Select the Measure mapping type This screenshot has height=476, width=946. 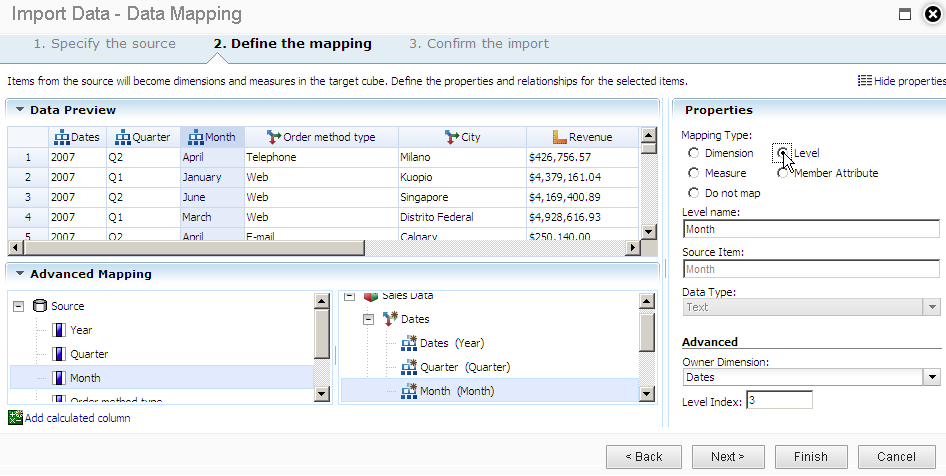pyautogui.click(x=694, y=173)
